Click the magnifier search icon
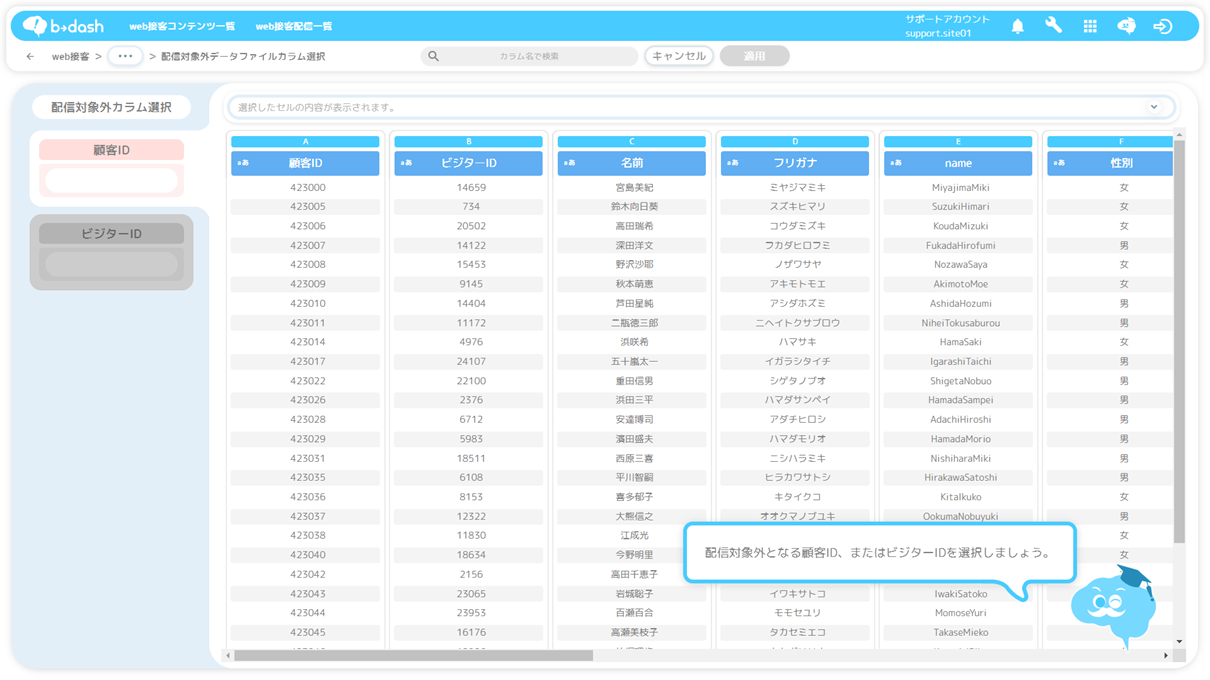This screenshot has height=680, width=1210. click(433, 57)
